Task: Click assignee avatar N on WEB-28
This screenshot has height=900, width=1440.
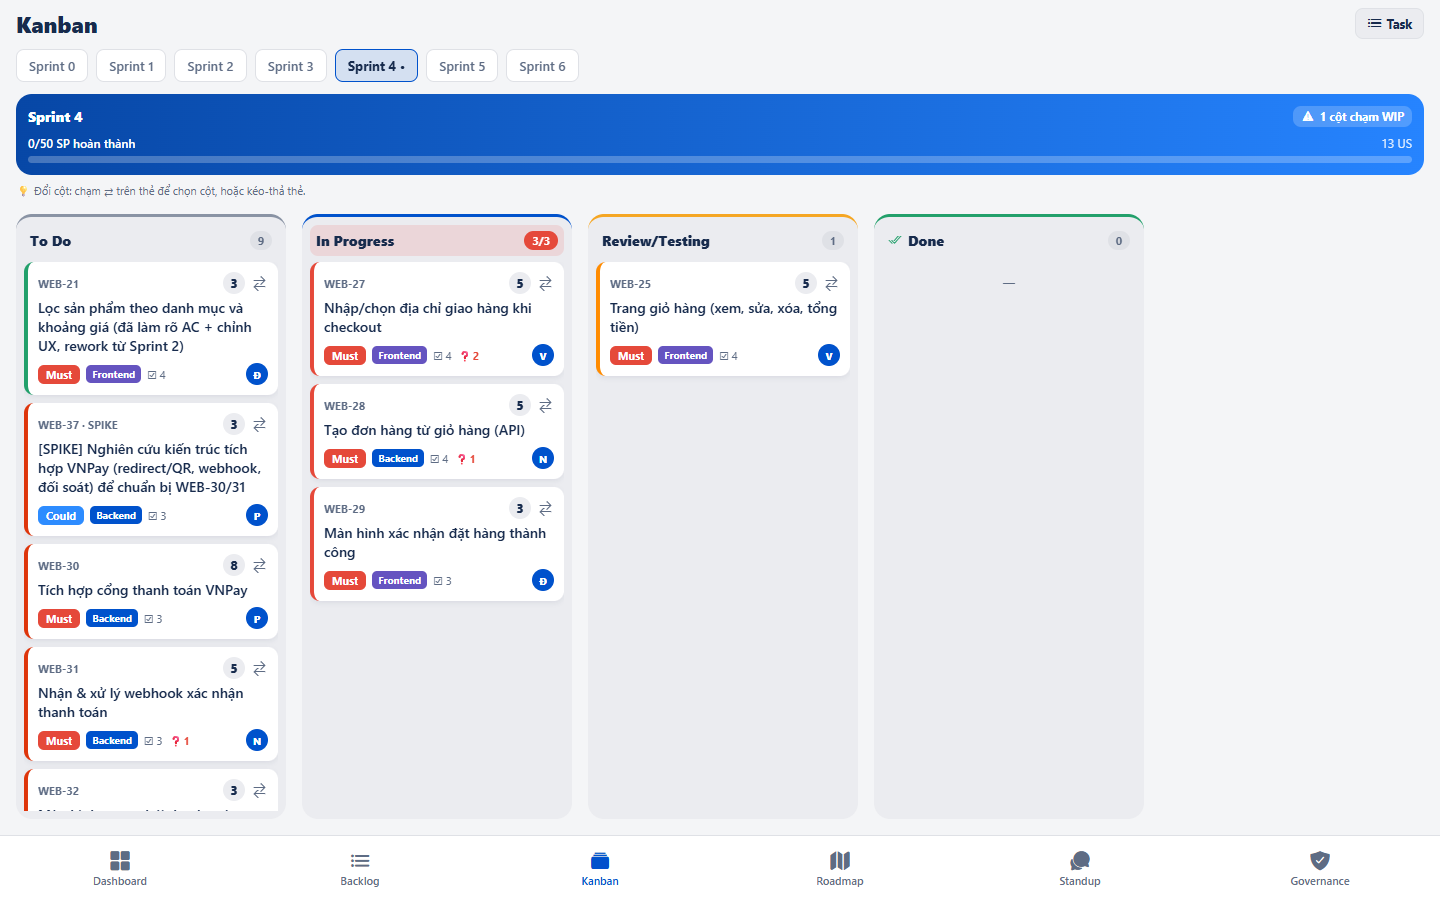Action: pos(543,459)
